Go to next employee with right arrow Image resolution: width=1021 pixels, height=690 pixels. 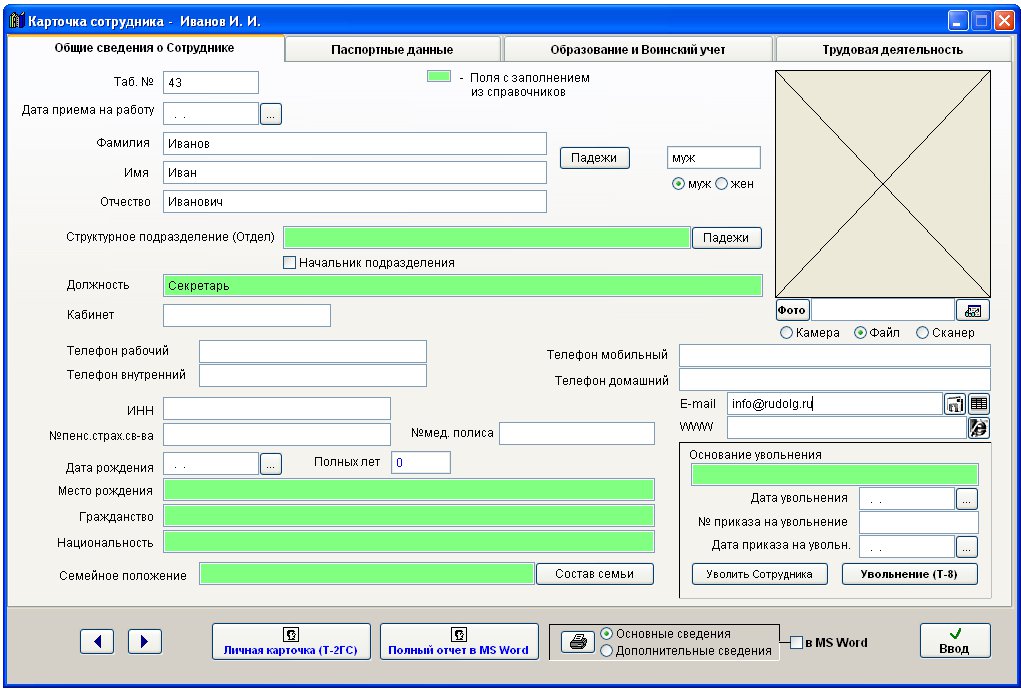pos(144,641)
